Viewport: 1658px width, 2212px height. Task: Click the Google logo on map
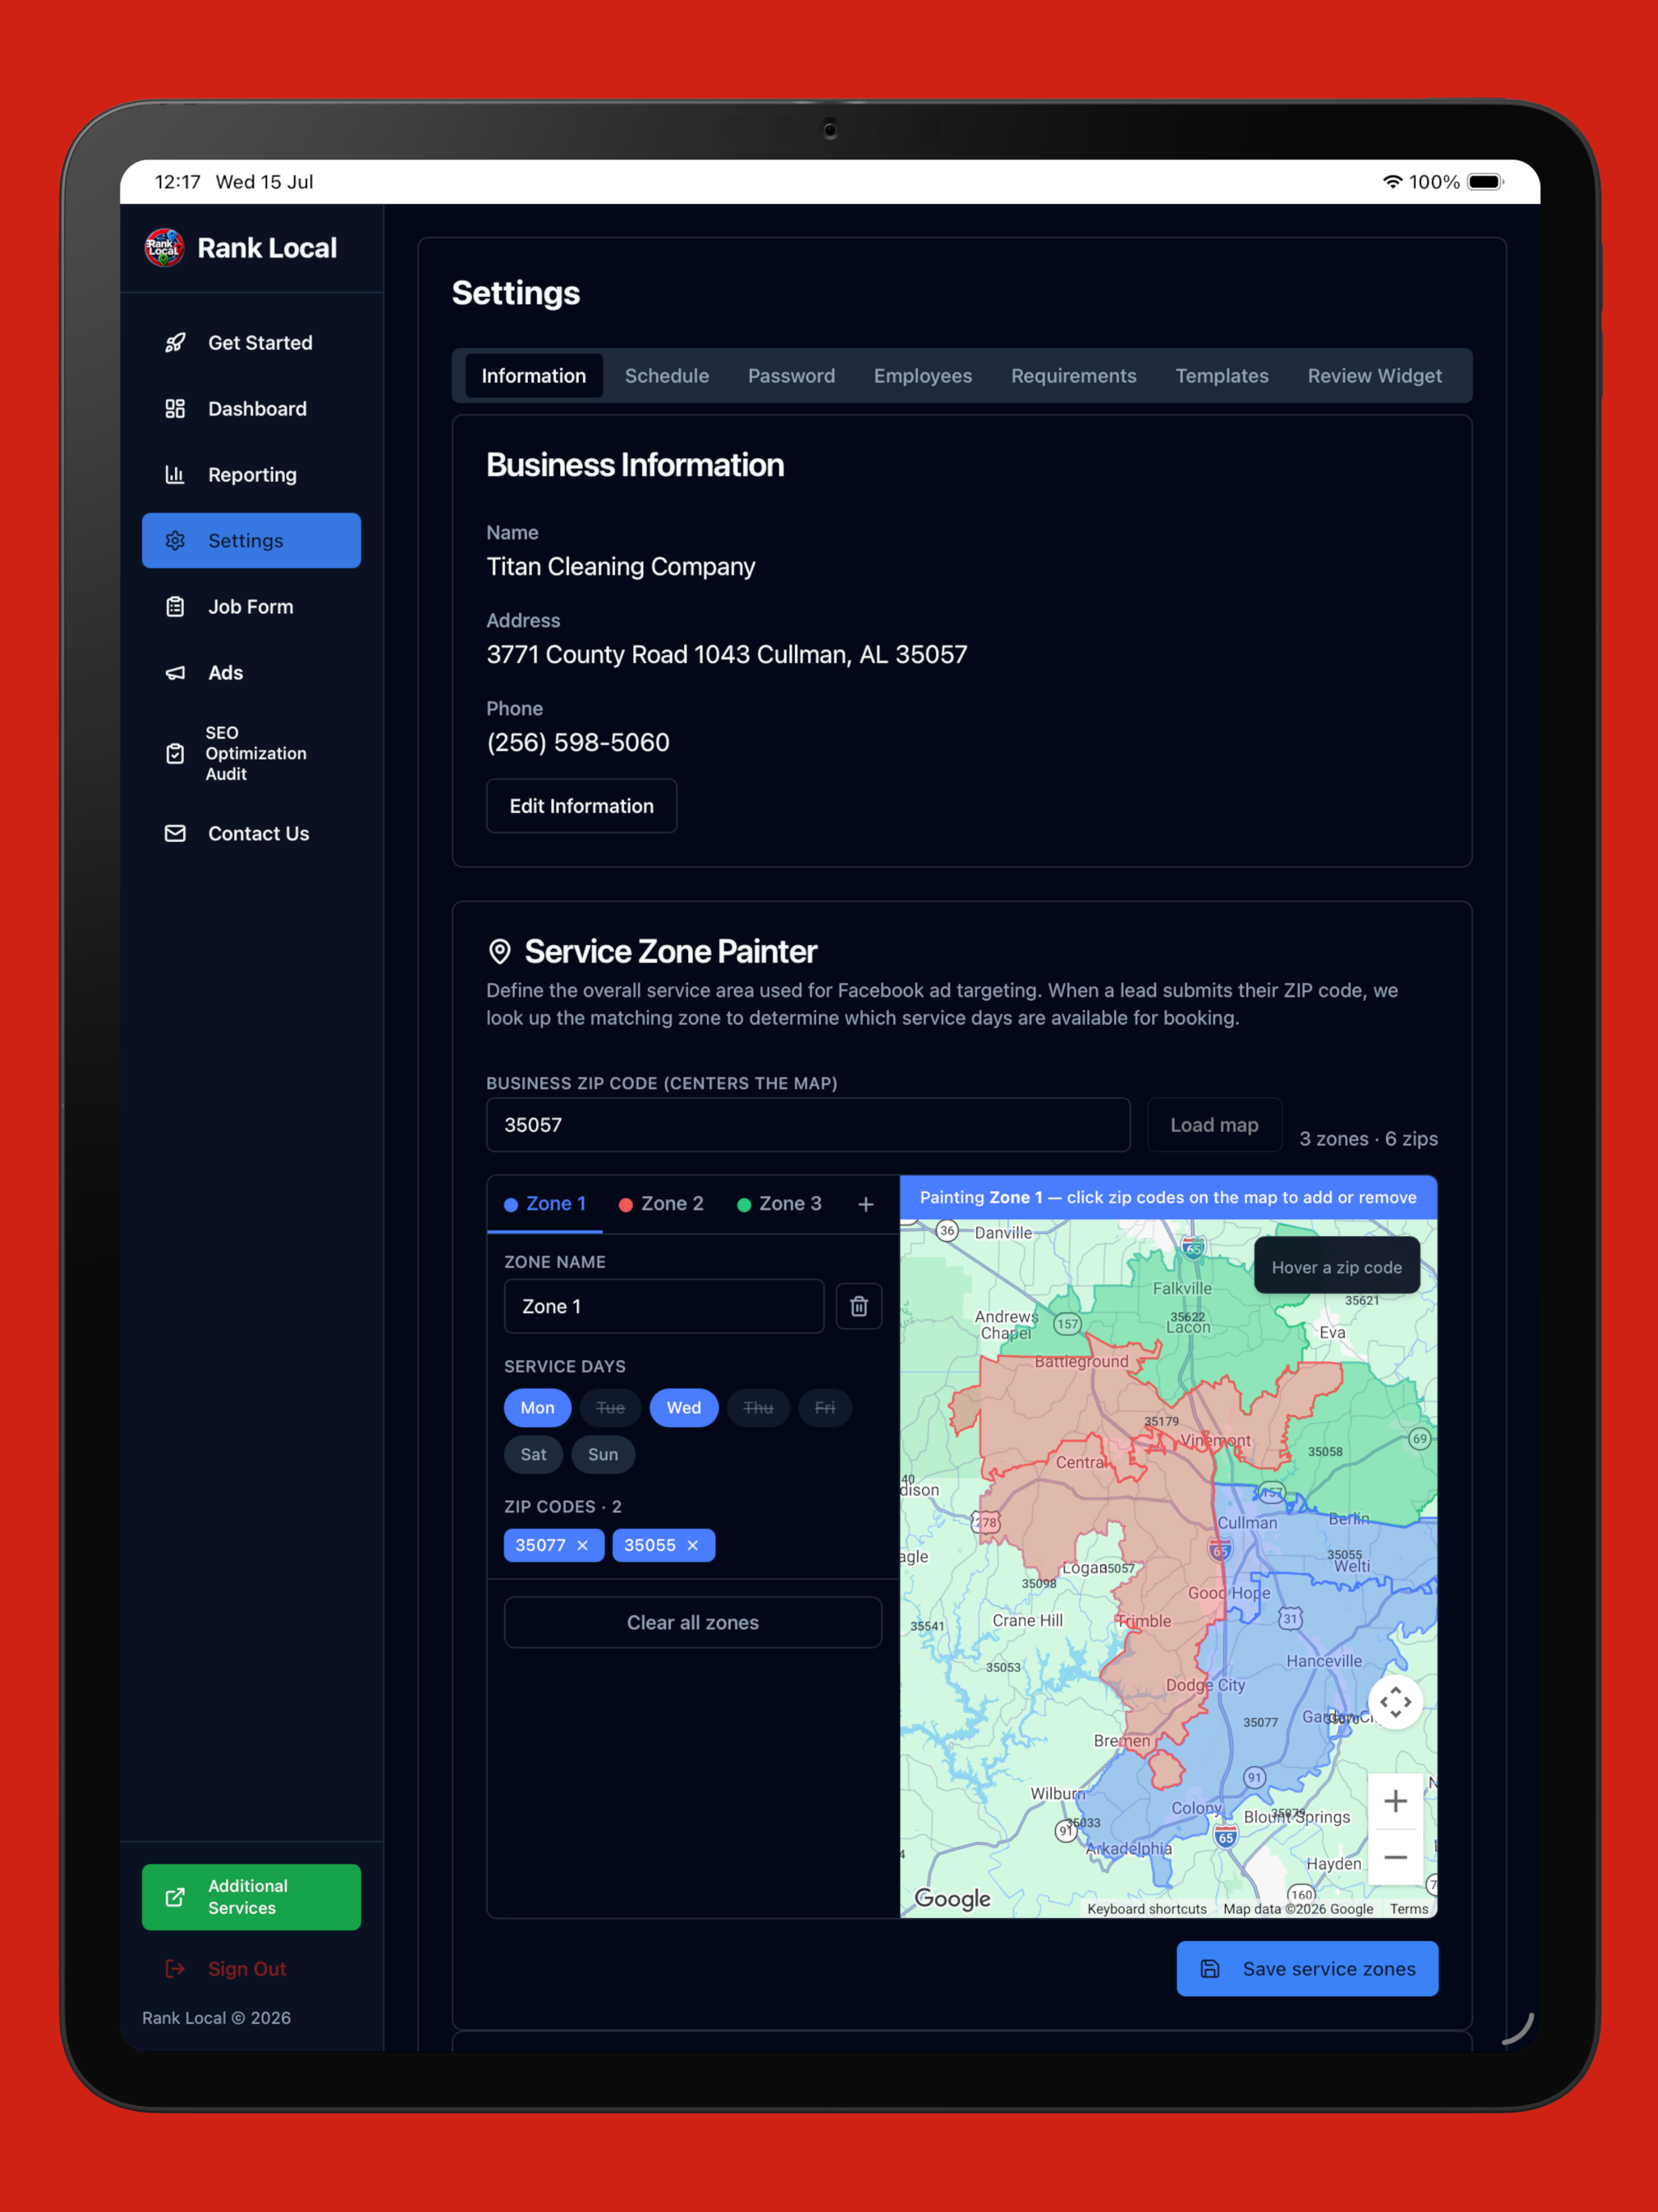point(953,1899)
